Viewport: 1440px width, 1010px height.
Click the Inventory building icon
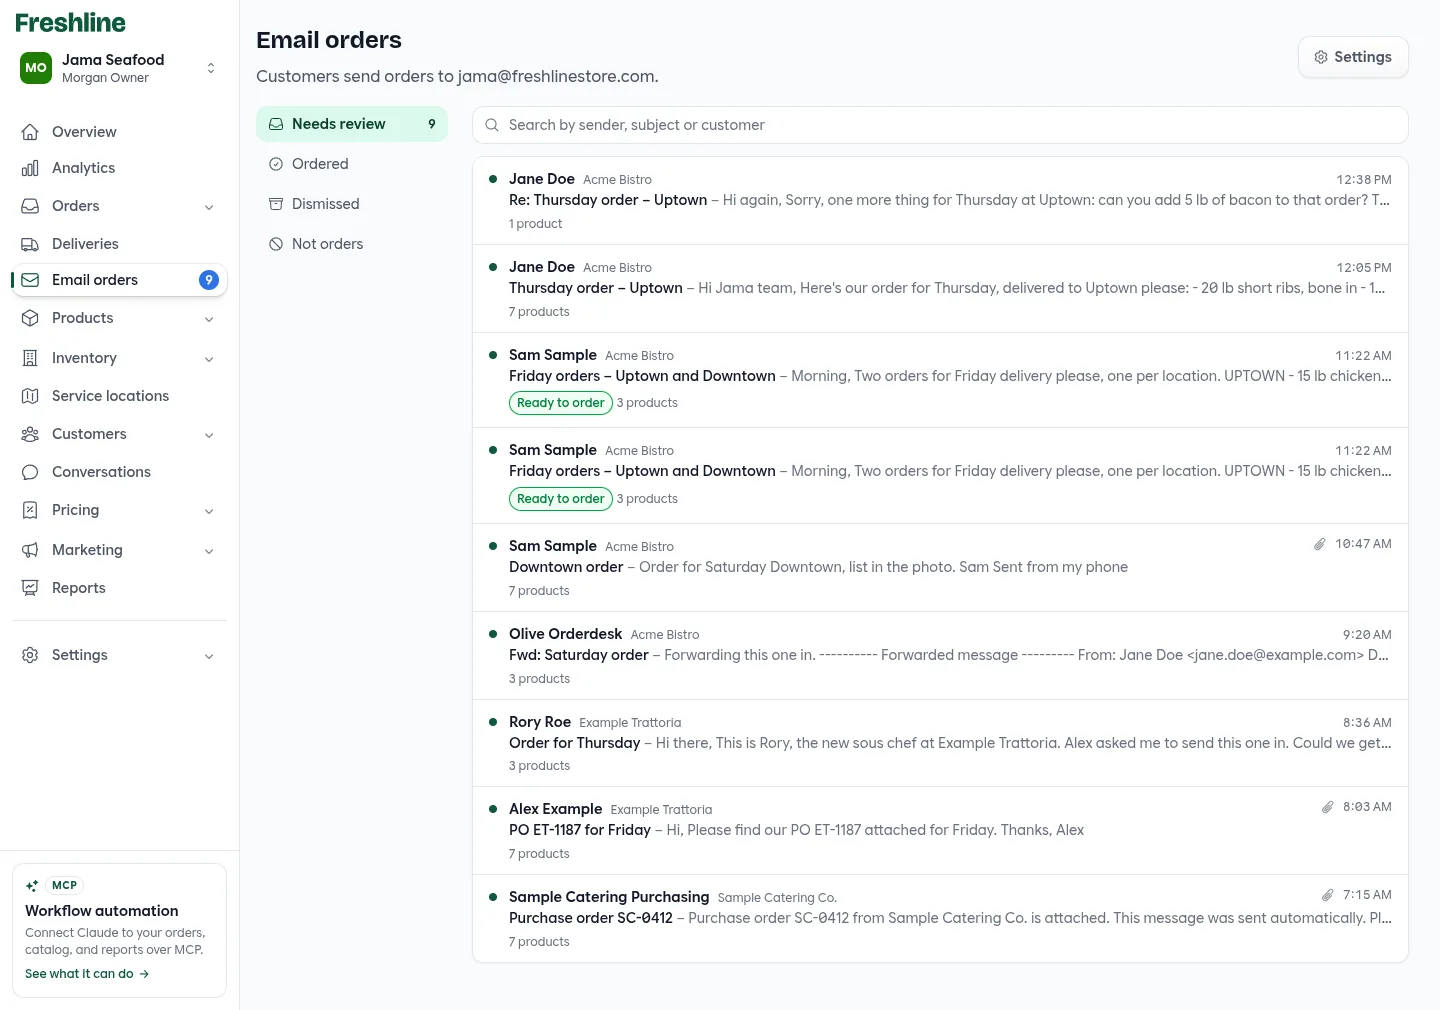coord(30,358)
